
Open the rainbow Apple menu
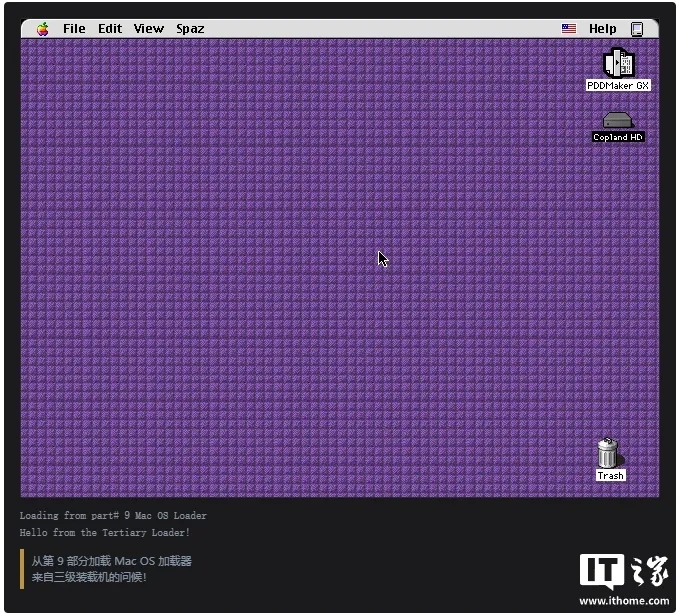click(42, 29)
